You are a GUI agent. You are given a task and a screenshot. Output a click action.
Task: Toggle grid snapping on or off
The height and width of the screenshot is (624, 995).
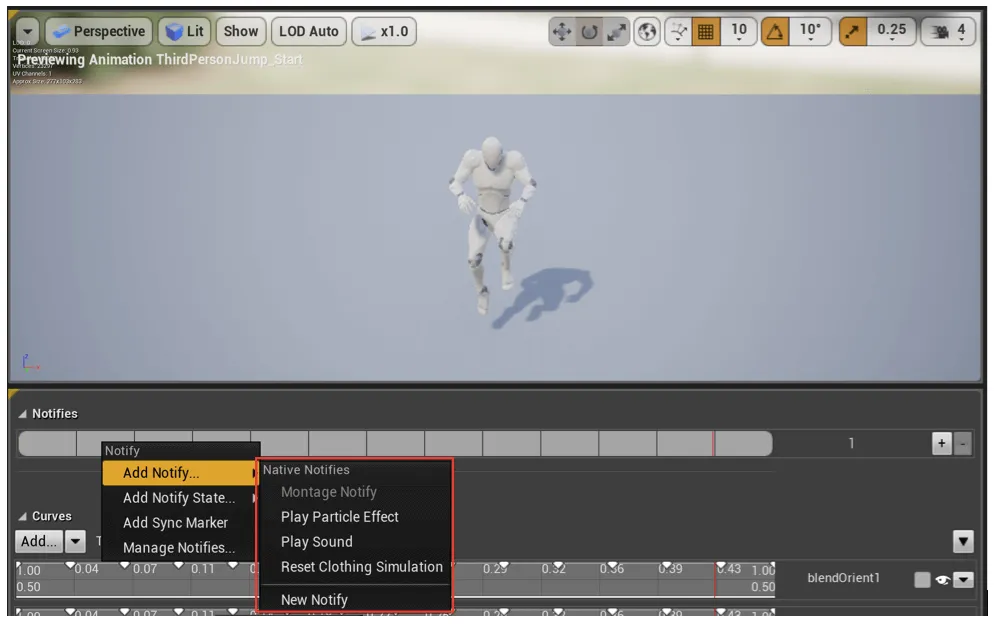705,31
